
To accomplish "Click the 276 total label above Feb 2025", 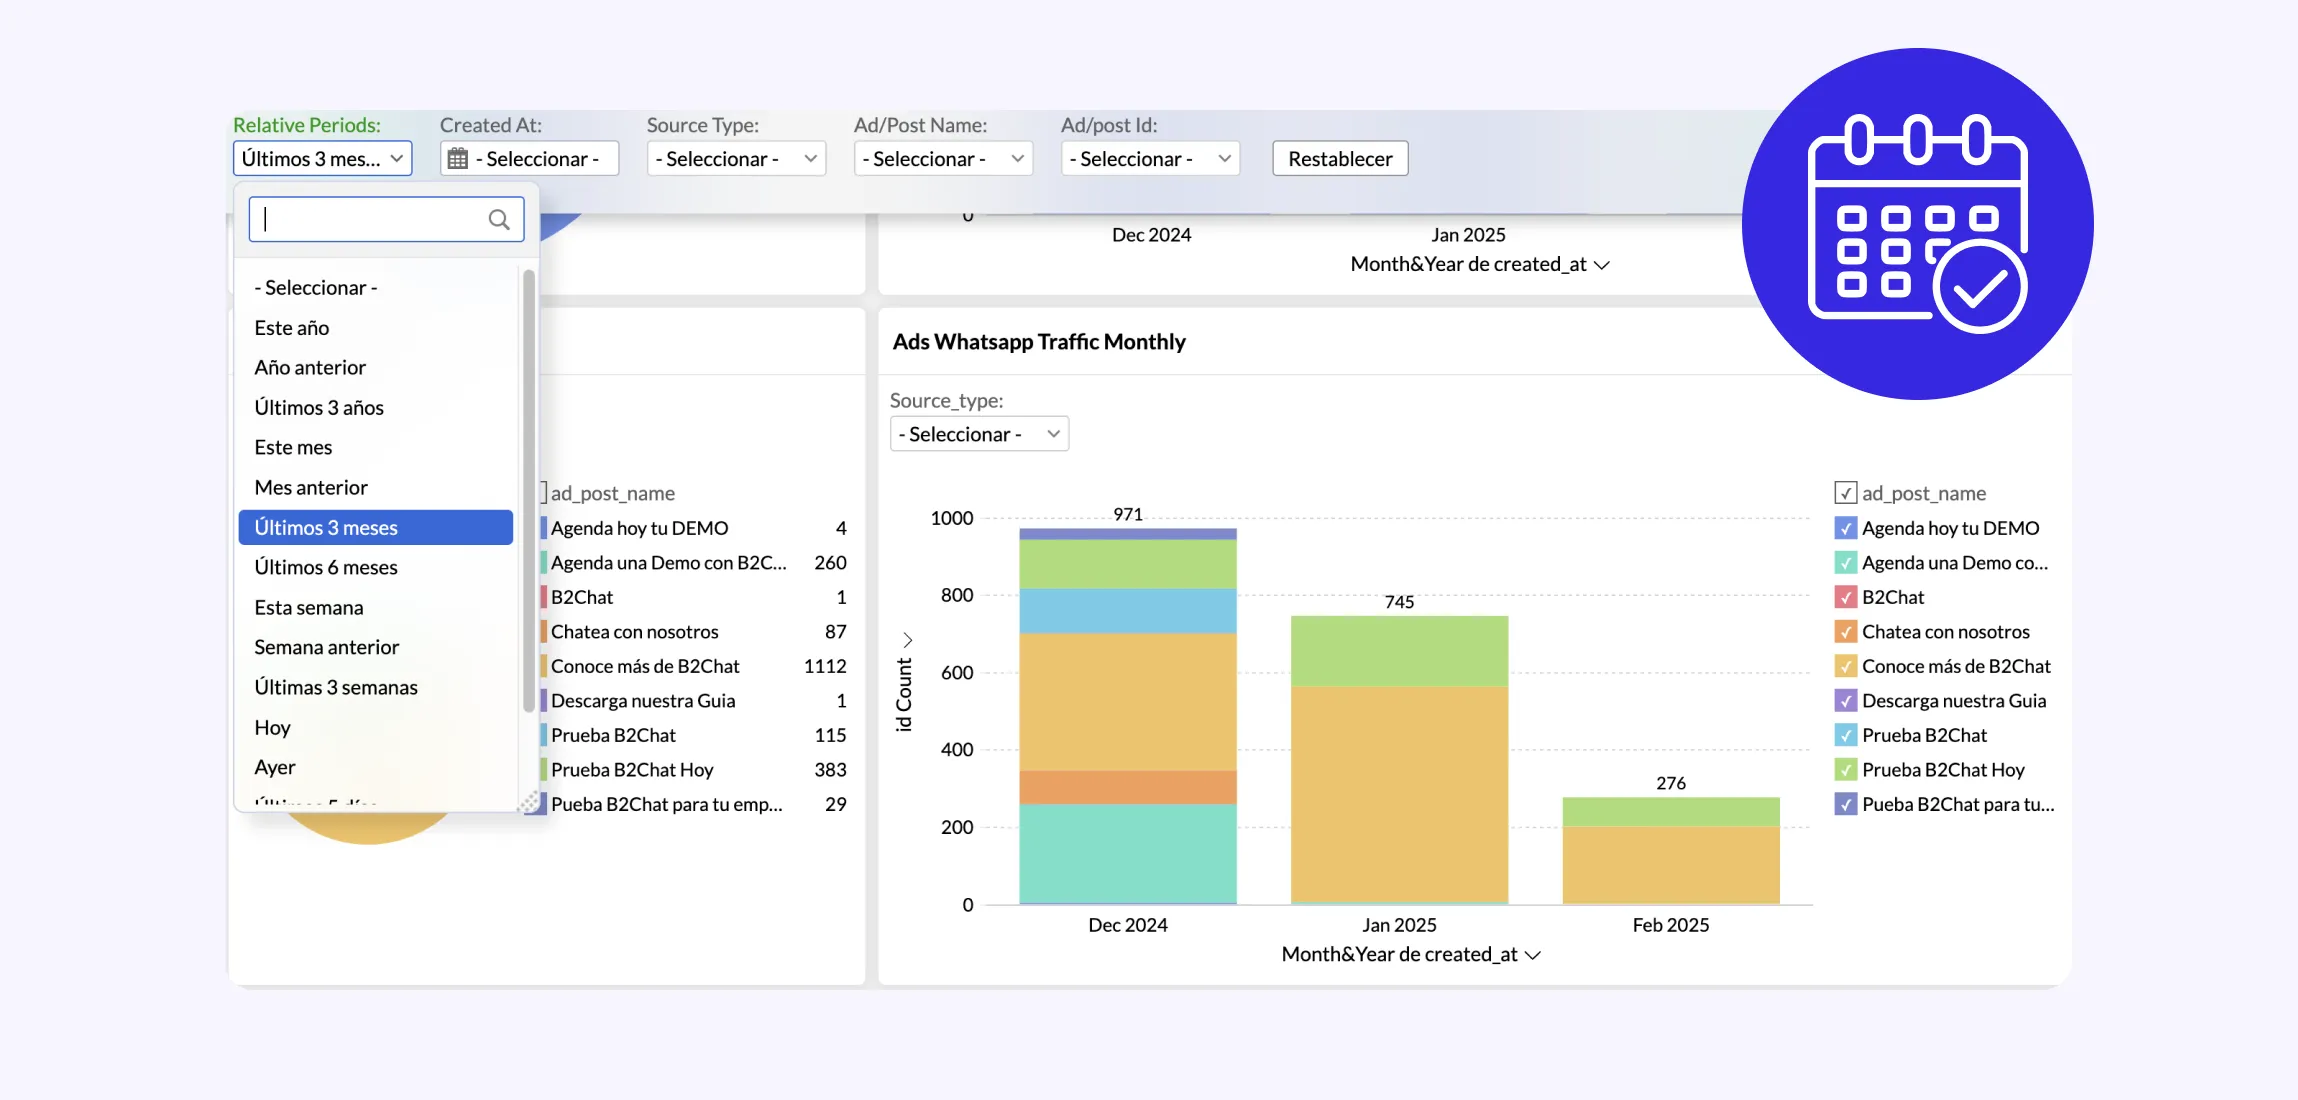I will 1671,783.
